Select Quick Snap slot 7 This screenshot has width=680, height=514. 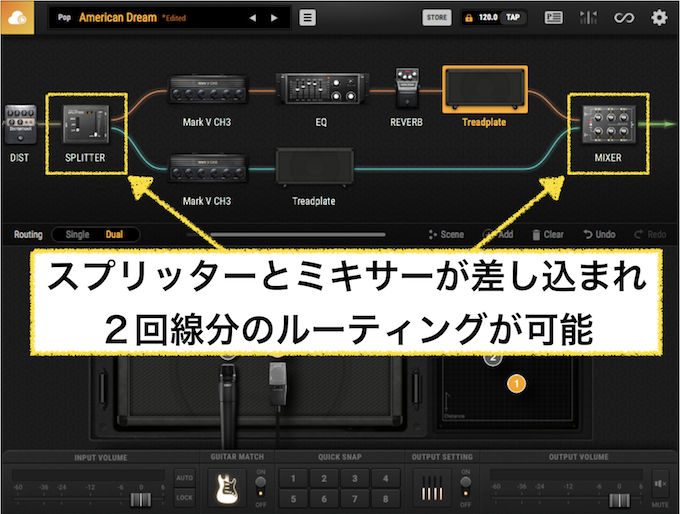coord(355,499)
